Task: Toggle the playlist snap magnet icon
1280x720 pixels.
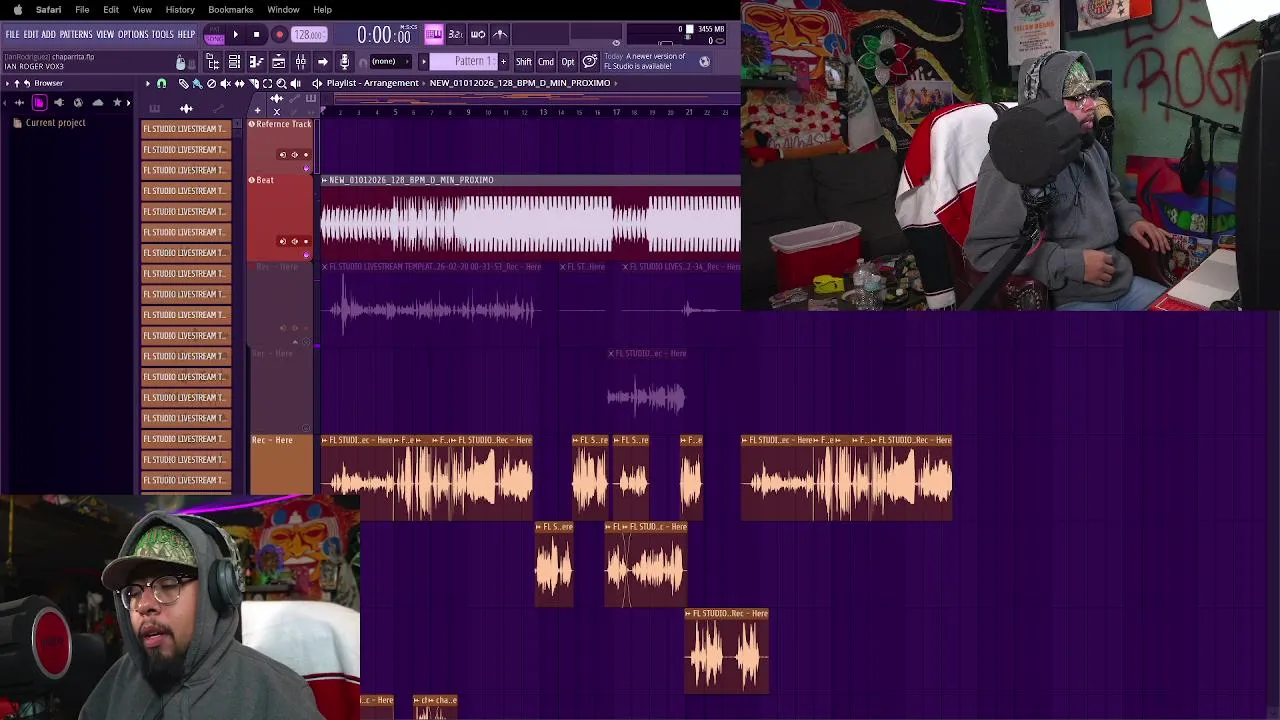Action: pyautogui.click(x=162, y=84)
